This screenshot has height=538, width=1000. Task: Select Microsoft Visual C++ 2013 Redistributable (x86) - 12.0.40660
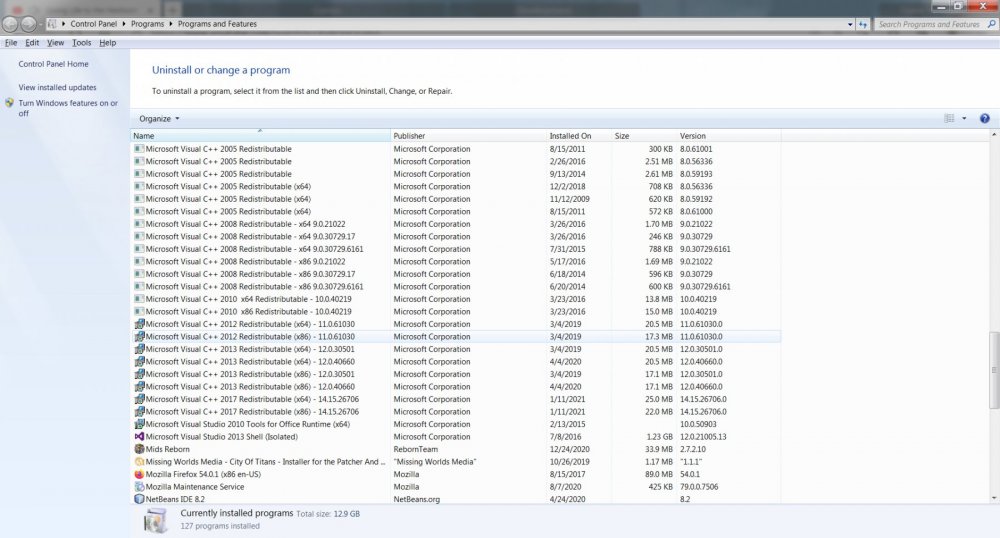coord(456,386)
